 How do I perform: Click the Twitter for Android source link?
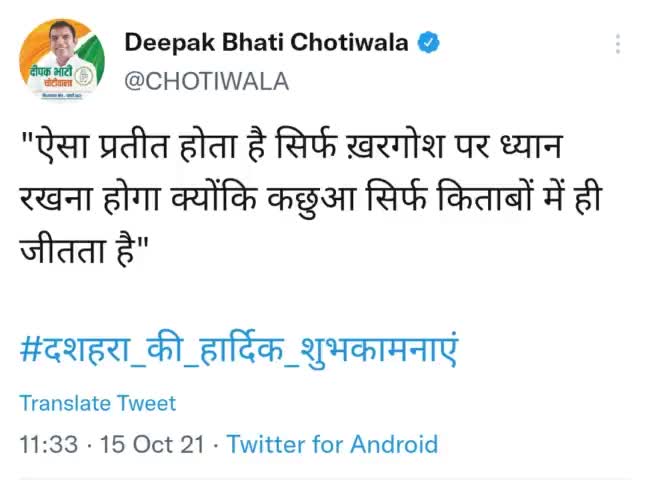click(332, 444)
